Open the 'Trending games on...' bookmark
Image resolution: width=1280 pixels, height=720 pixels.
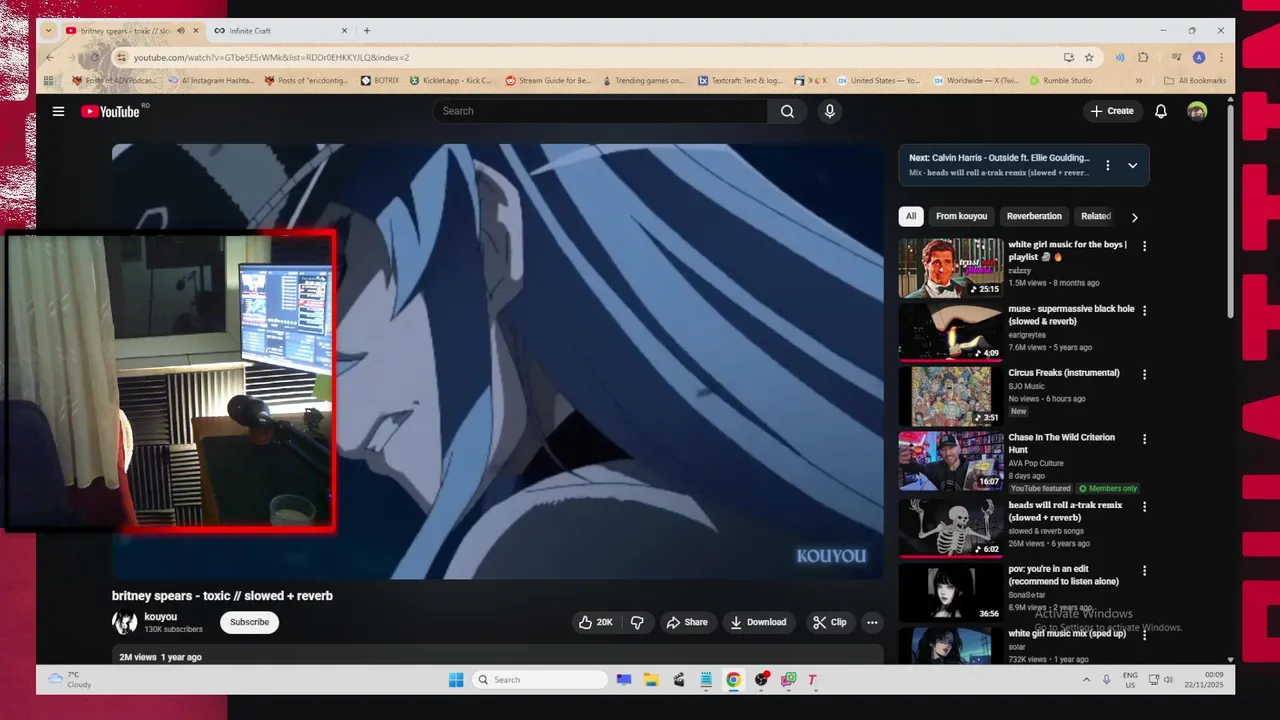[643, 80]
